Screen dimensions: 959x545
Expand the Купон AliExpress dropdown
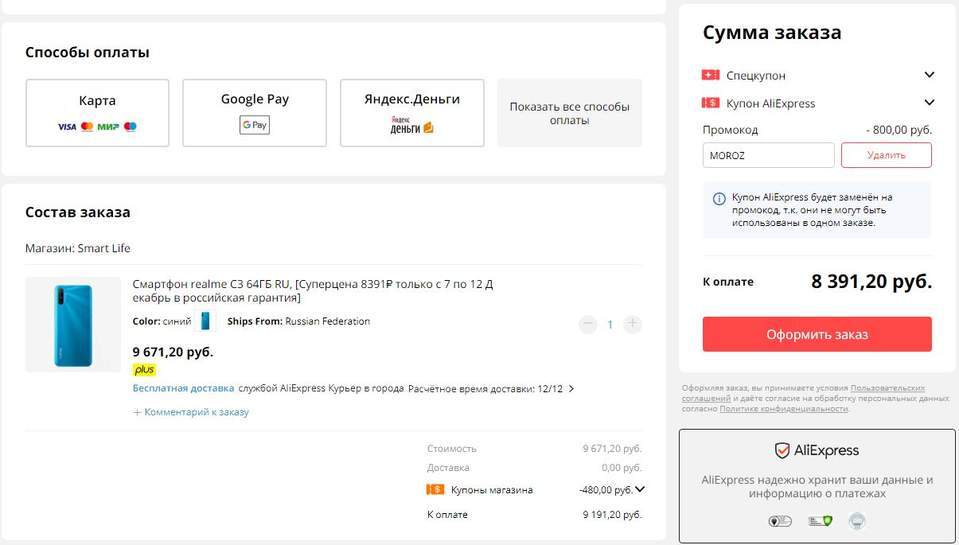(x=929, y=103)
